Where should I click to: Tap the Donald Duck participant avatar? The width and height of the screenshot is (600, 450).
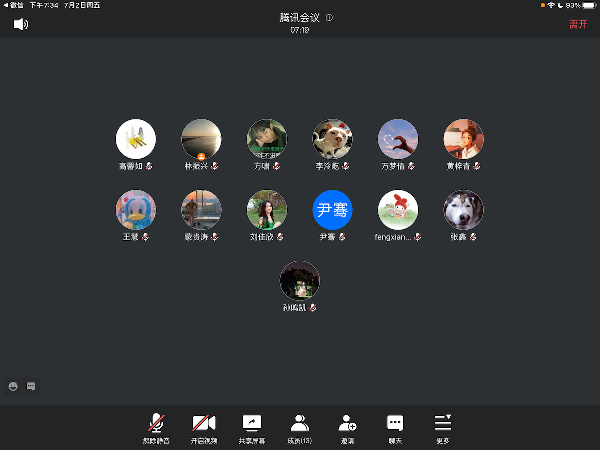point(136,210)
